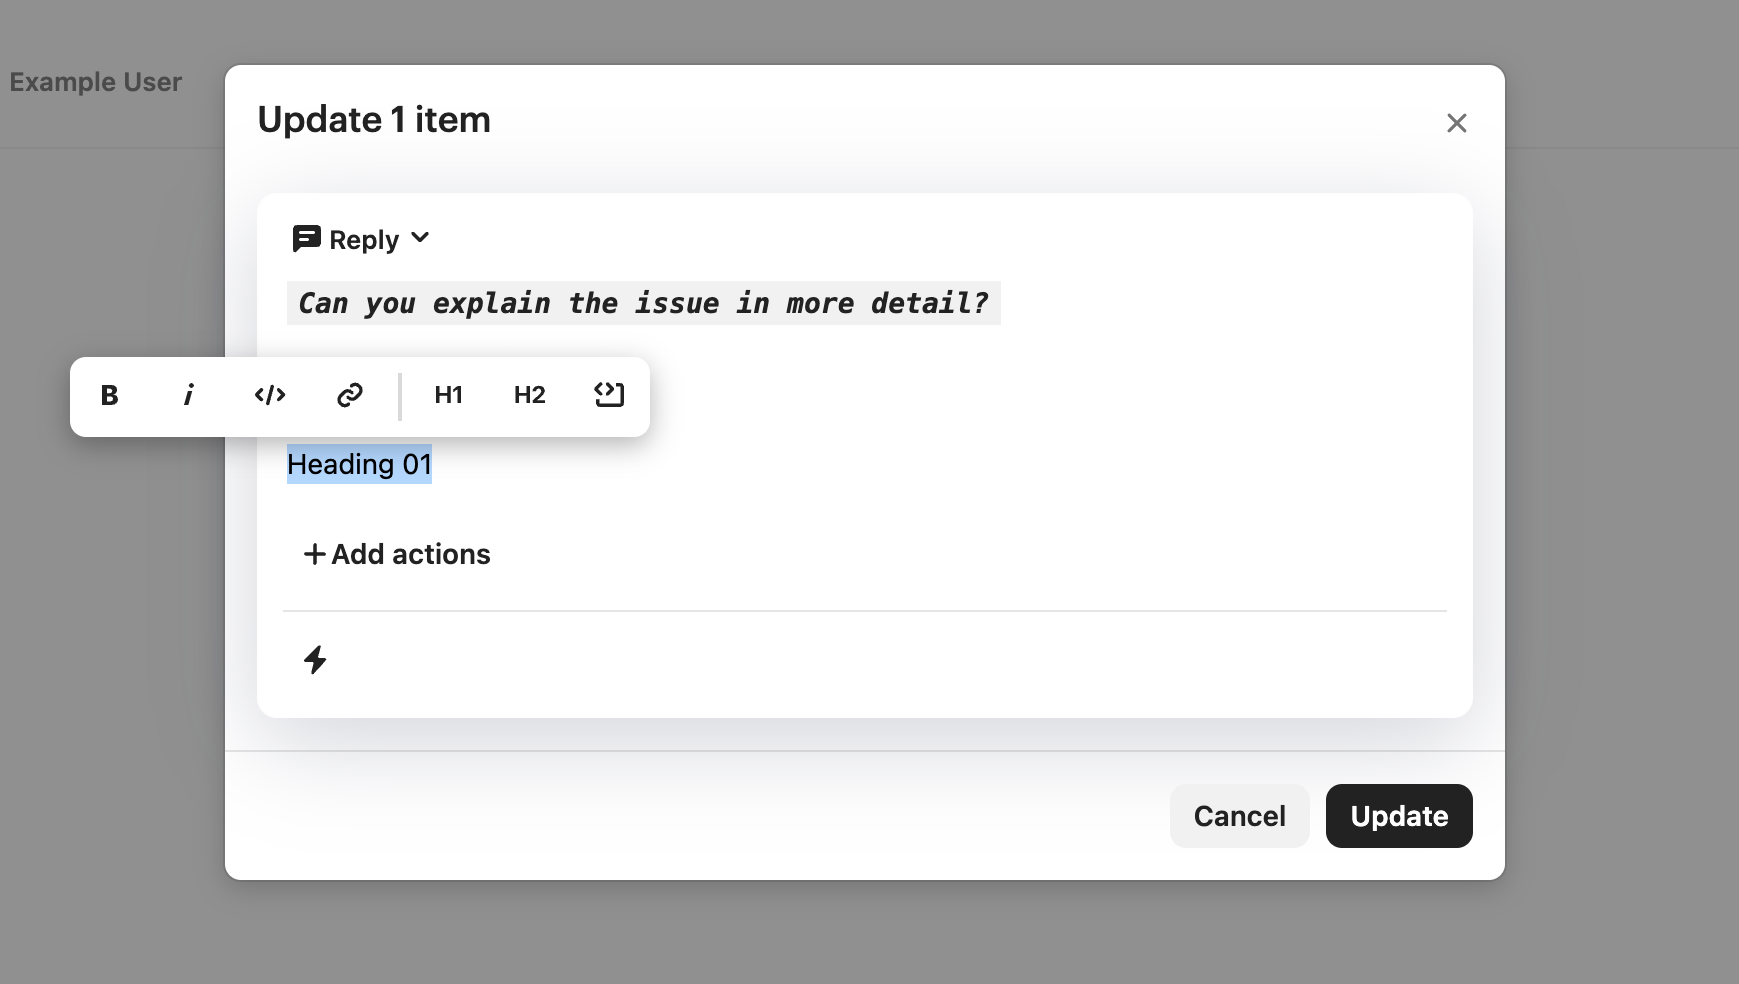The width and height of the screenshot is (1739, 984).
Task: Click the Reply speech bubble icon
Action: (x=306, y=239)
